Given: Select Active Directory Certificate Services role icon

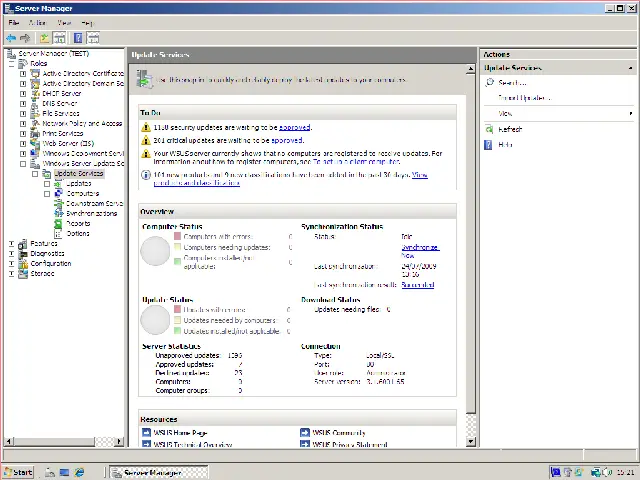Looking at the screenshot, I should tap(36, 73).
